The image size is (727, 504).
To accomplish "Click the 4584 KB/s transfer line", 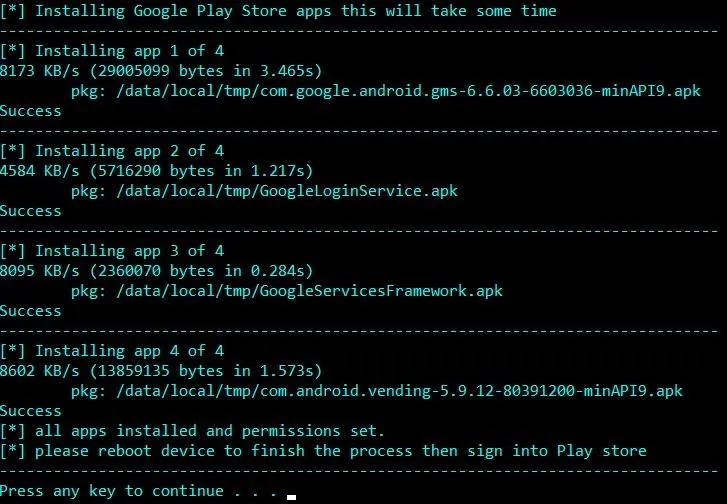I will click(156, 171).
